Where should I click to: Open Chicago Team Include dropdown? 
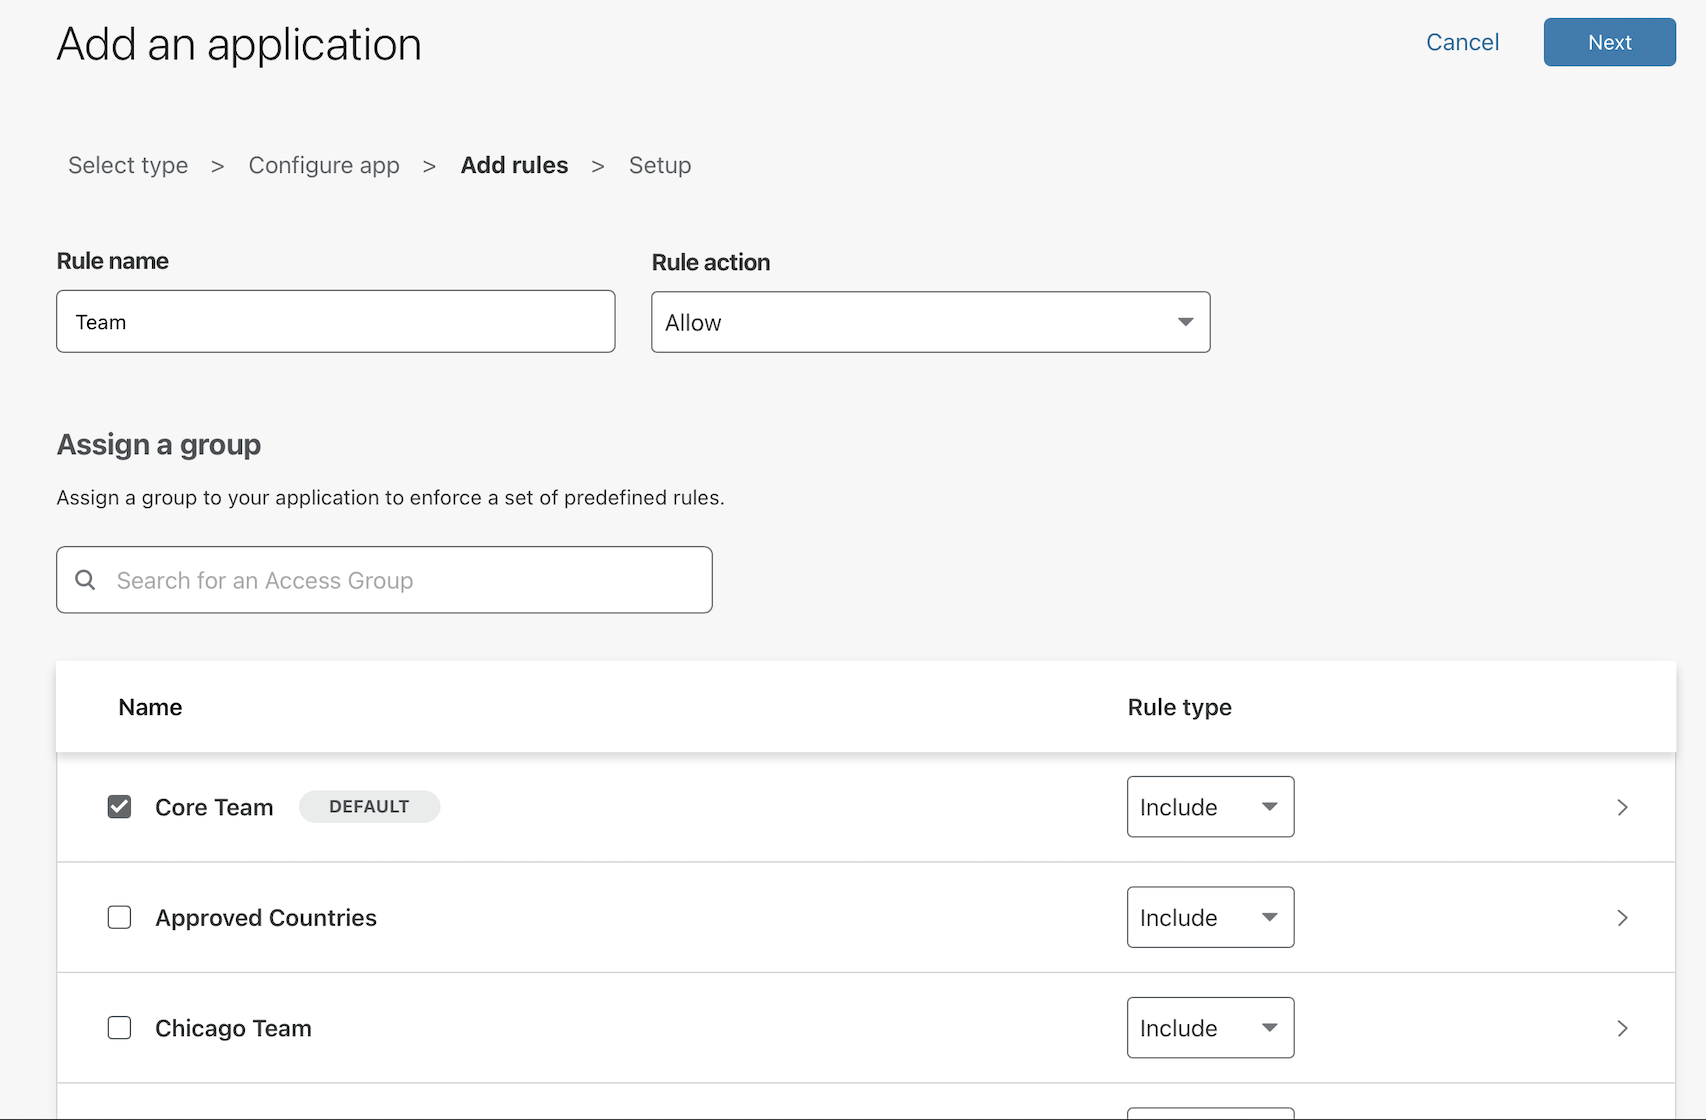coord(1210,1028)
